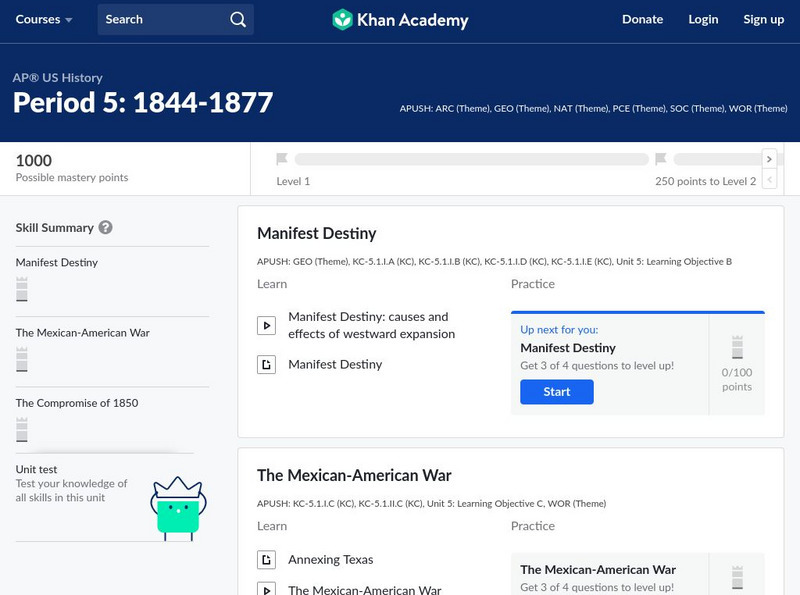Click Sign up in header
The width and height of the screenshot is (800, 595).
[x=763, y=19]
